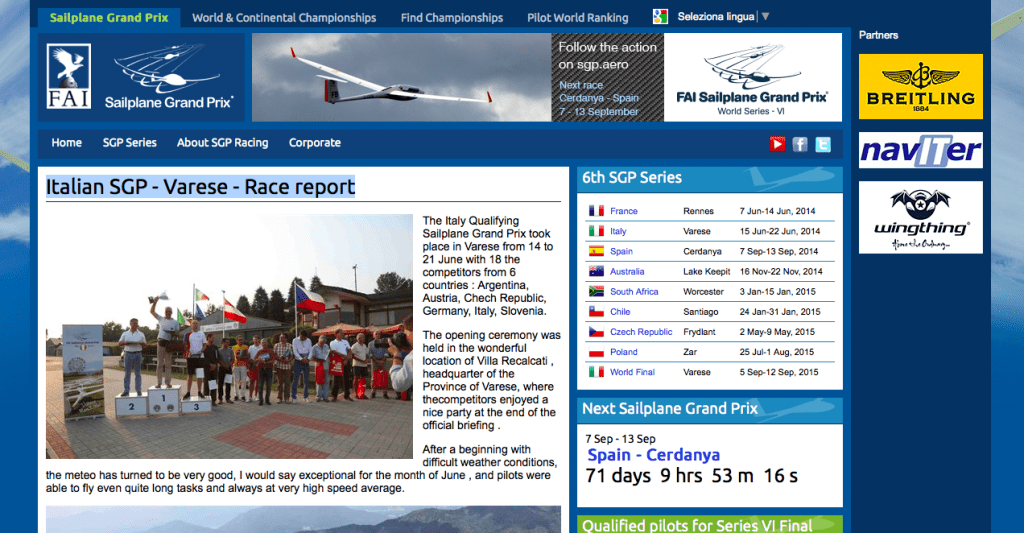
Task: Click the podium ceremony photo
Action: click(229, 336)
